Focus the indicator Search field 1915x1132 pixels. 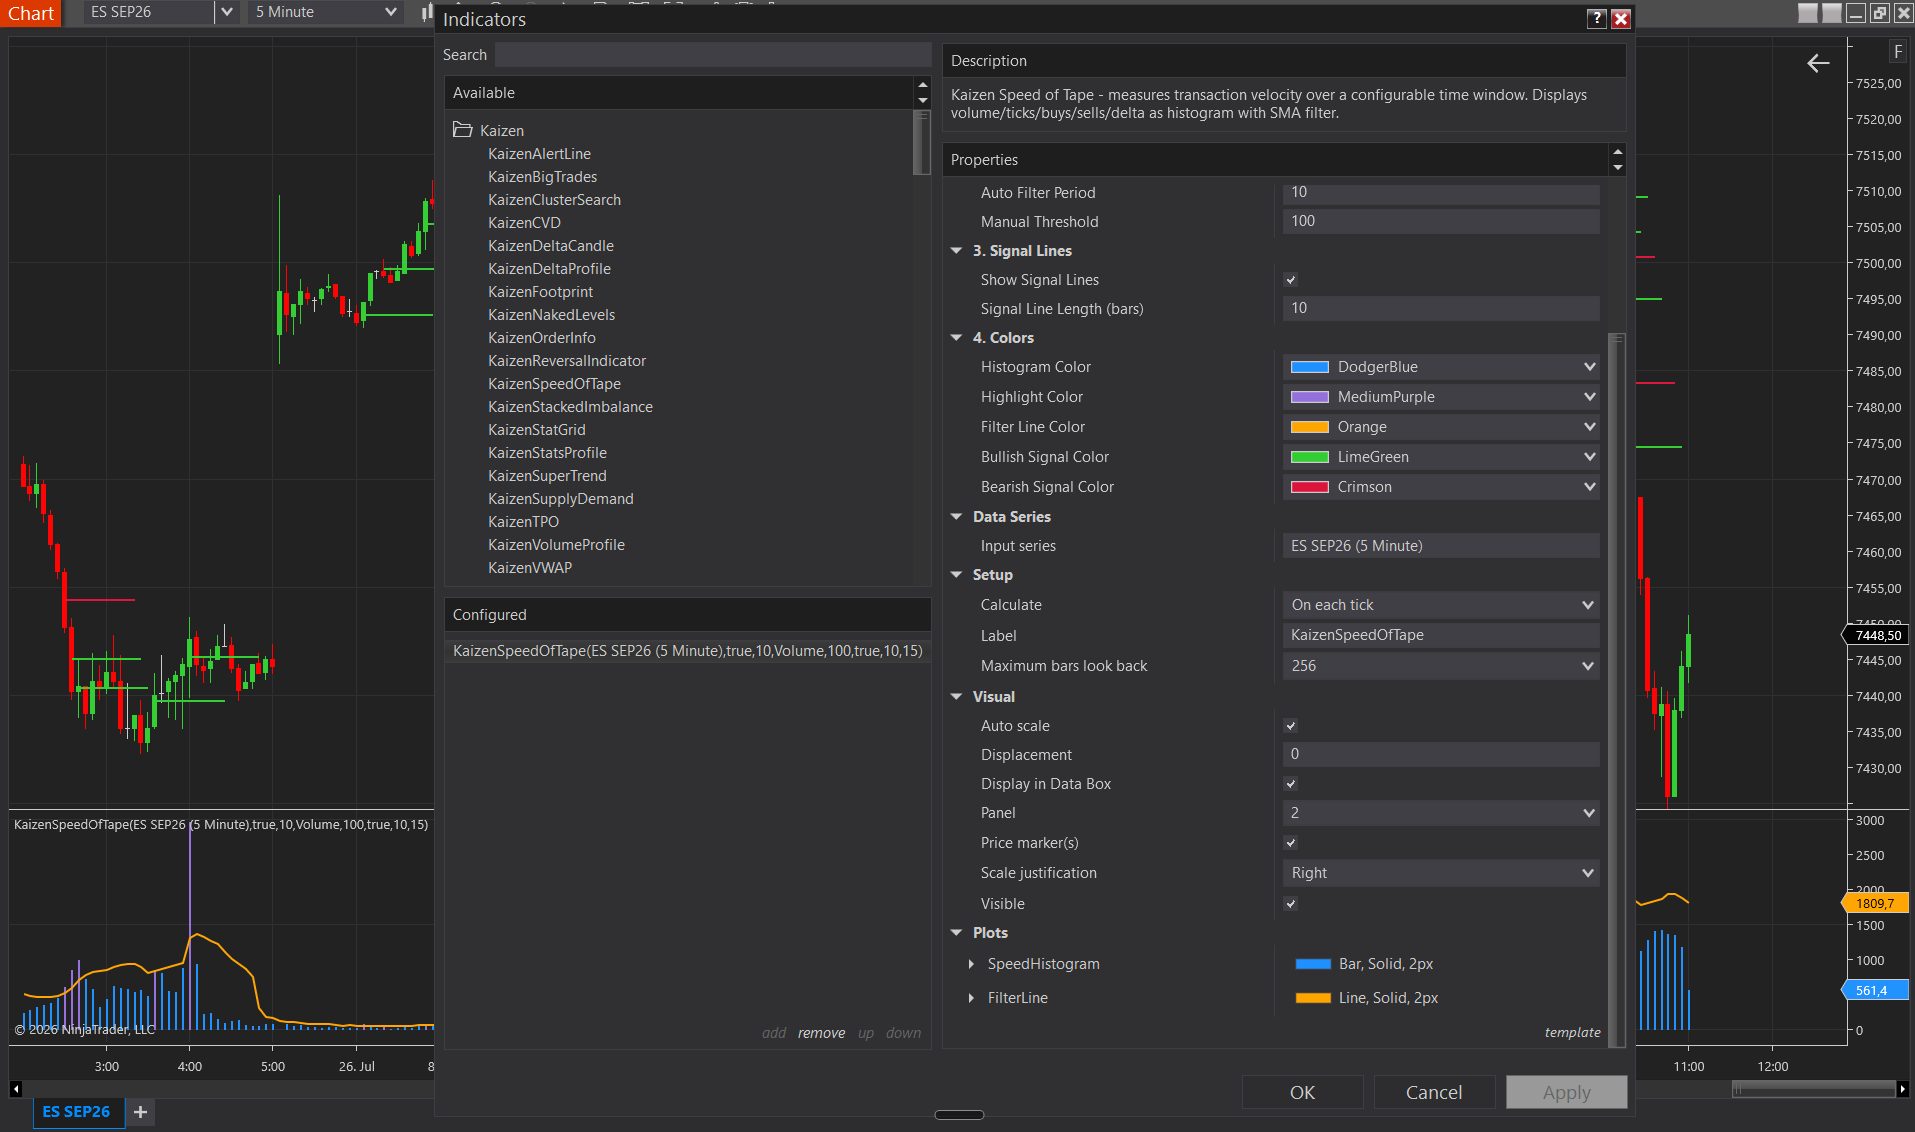tap(713, 55)
